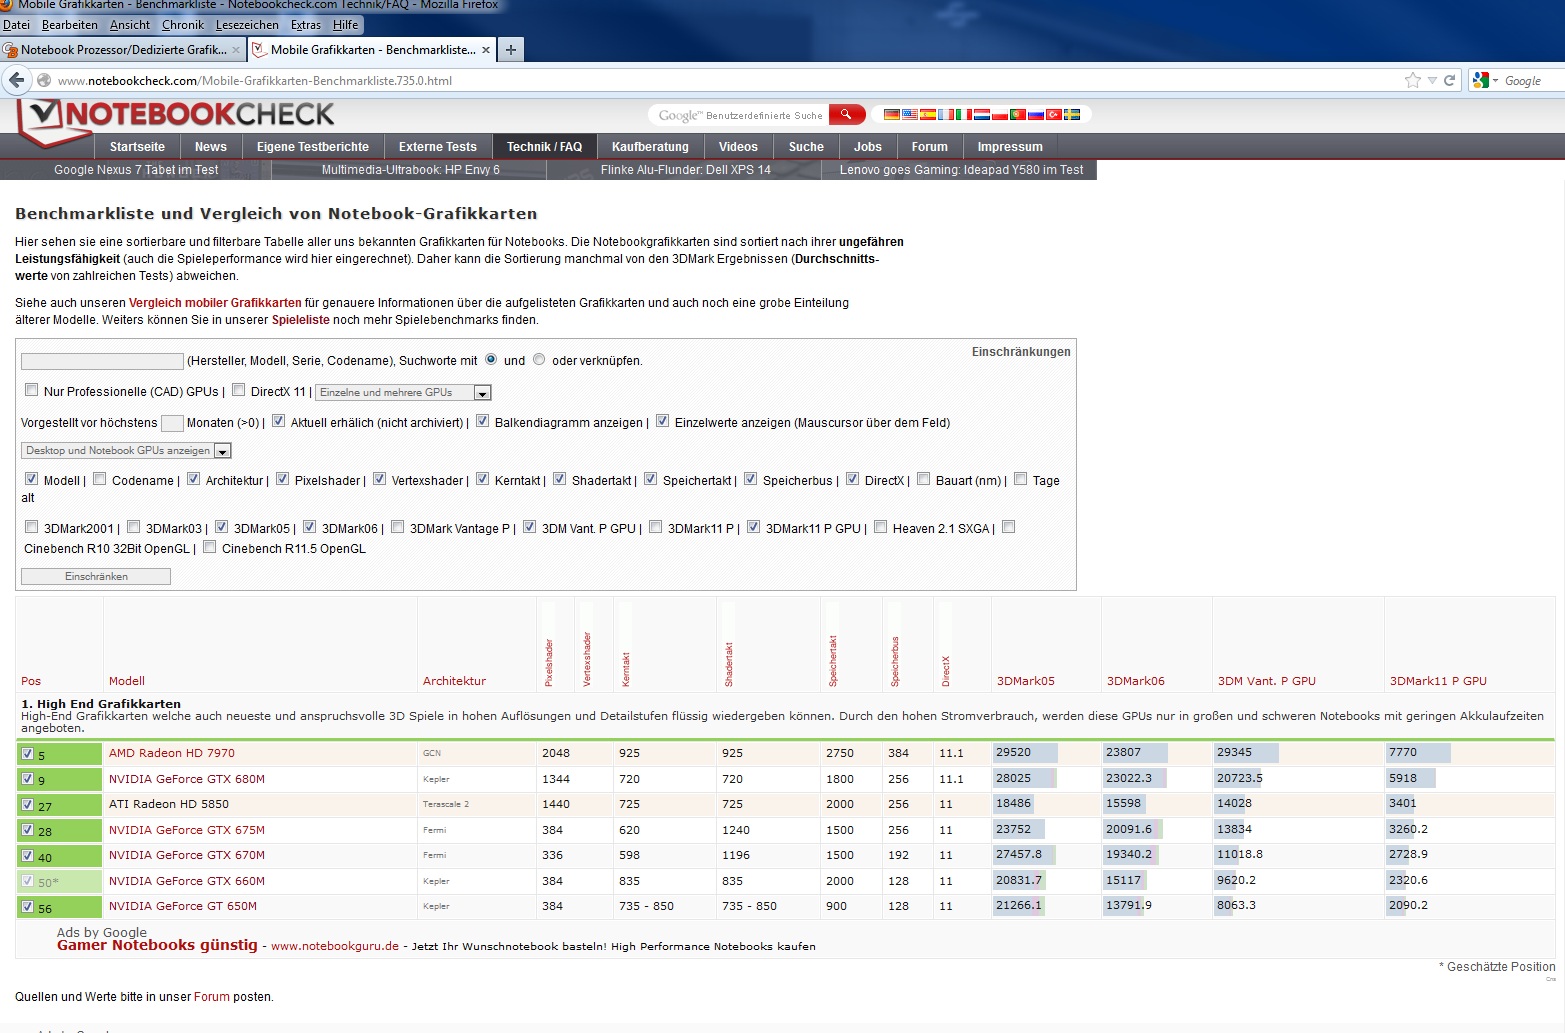Open the Chronik menu
Screen dimensions: 1565x1033
coord(183,25)
